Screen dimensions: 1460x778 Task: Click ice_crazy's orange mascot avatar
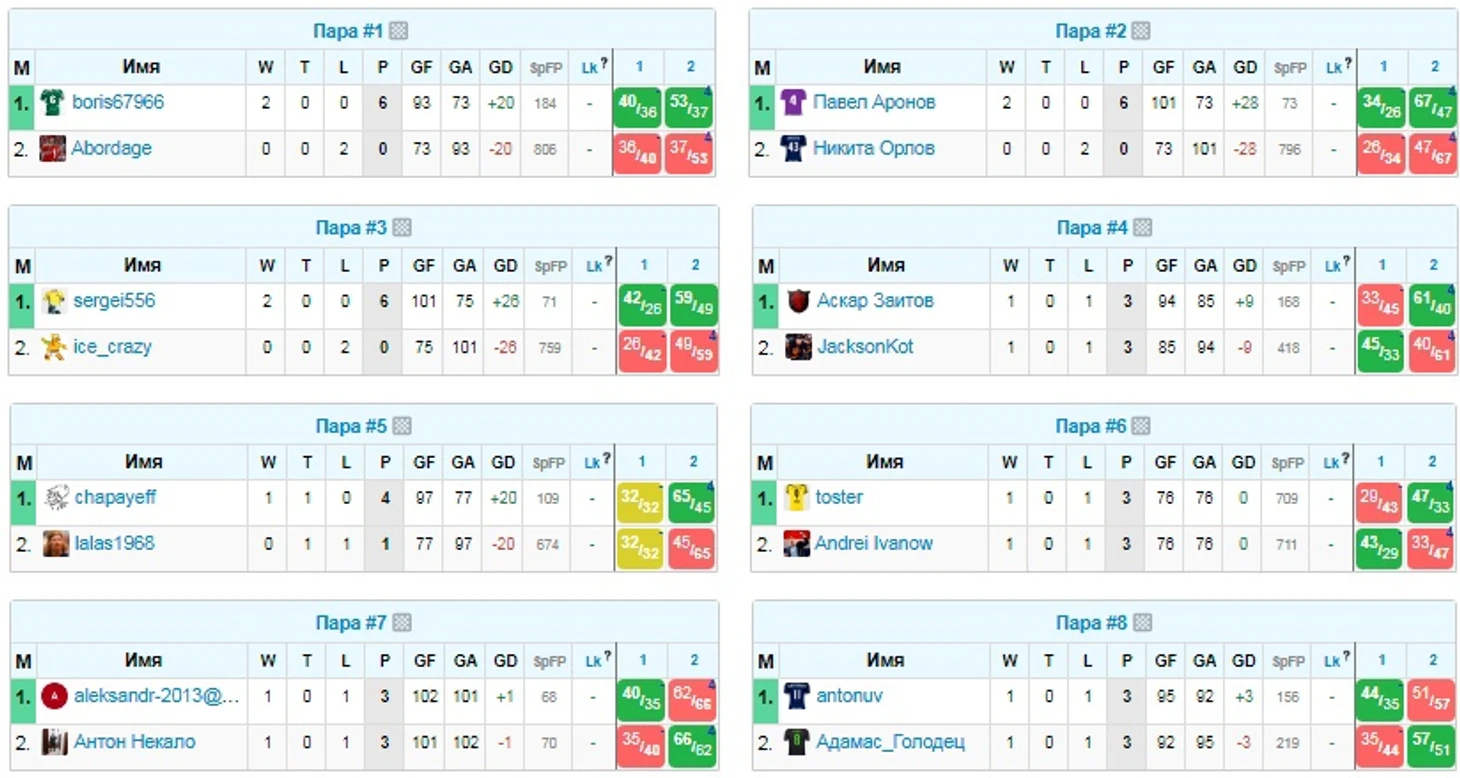[x=54, y=347]
